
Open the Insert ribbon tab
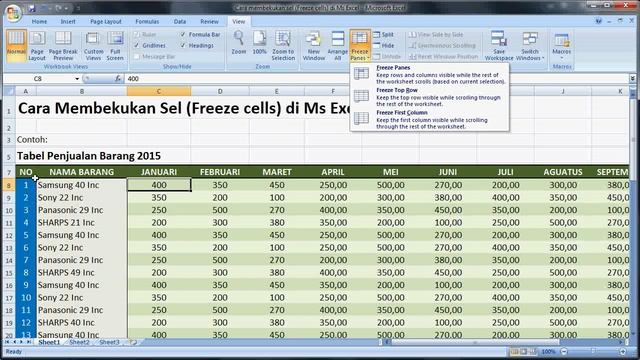(68, 22)
